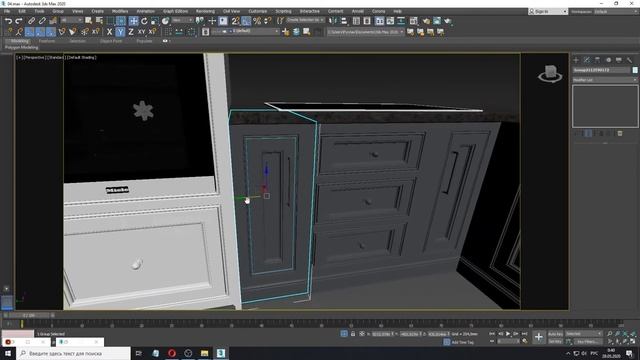Click the Maximize Viewport toggle icon
The width and height of the screenshot is (640, 360).
point(633,341)
